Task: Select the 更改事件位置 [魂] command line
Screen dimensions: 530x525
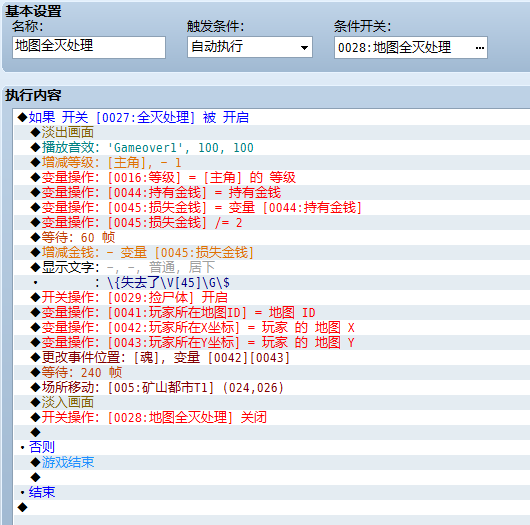Action: point(272,358)
